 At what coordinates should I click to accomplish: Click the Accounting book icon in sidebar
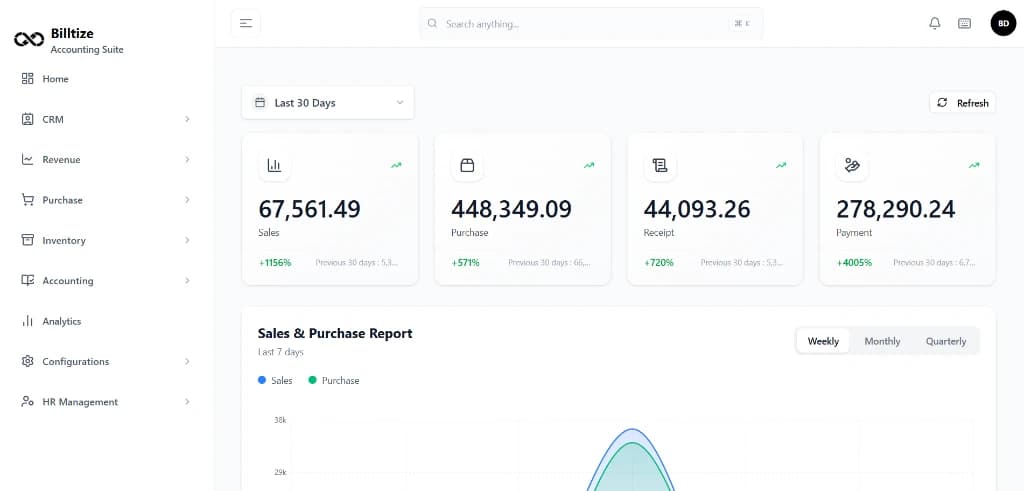coord(27,281)
